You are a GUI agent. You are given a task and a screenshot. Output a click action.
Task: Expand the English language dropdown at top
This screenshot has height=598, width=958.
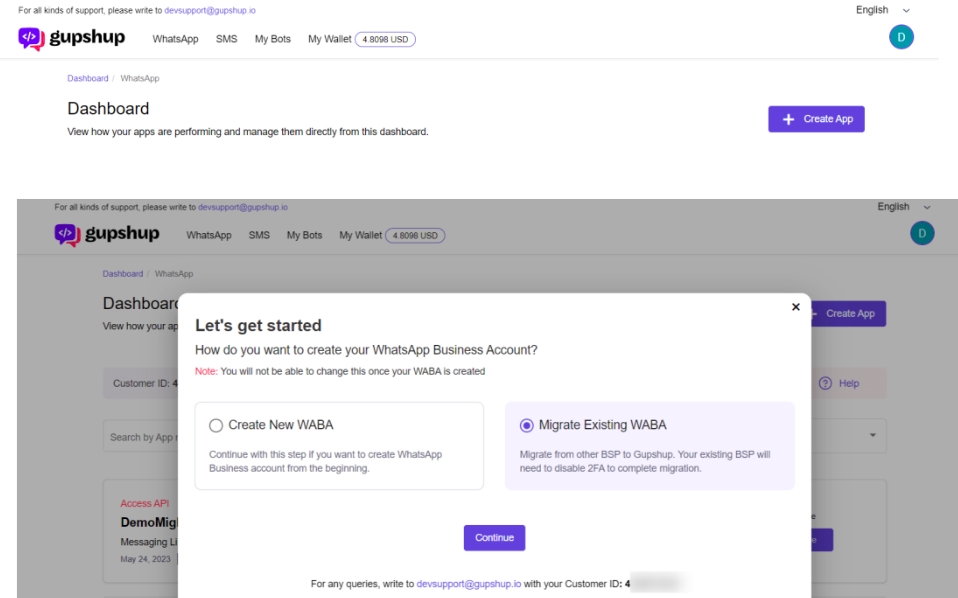click(x=883, y=10)
